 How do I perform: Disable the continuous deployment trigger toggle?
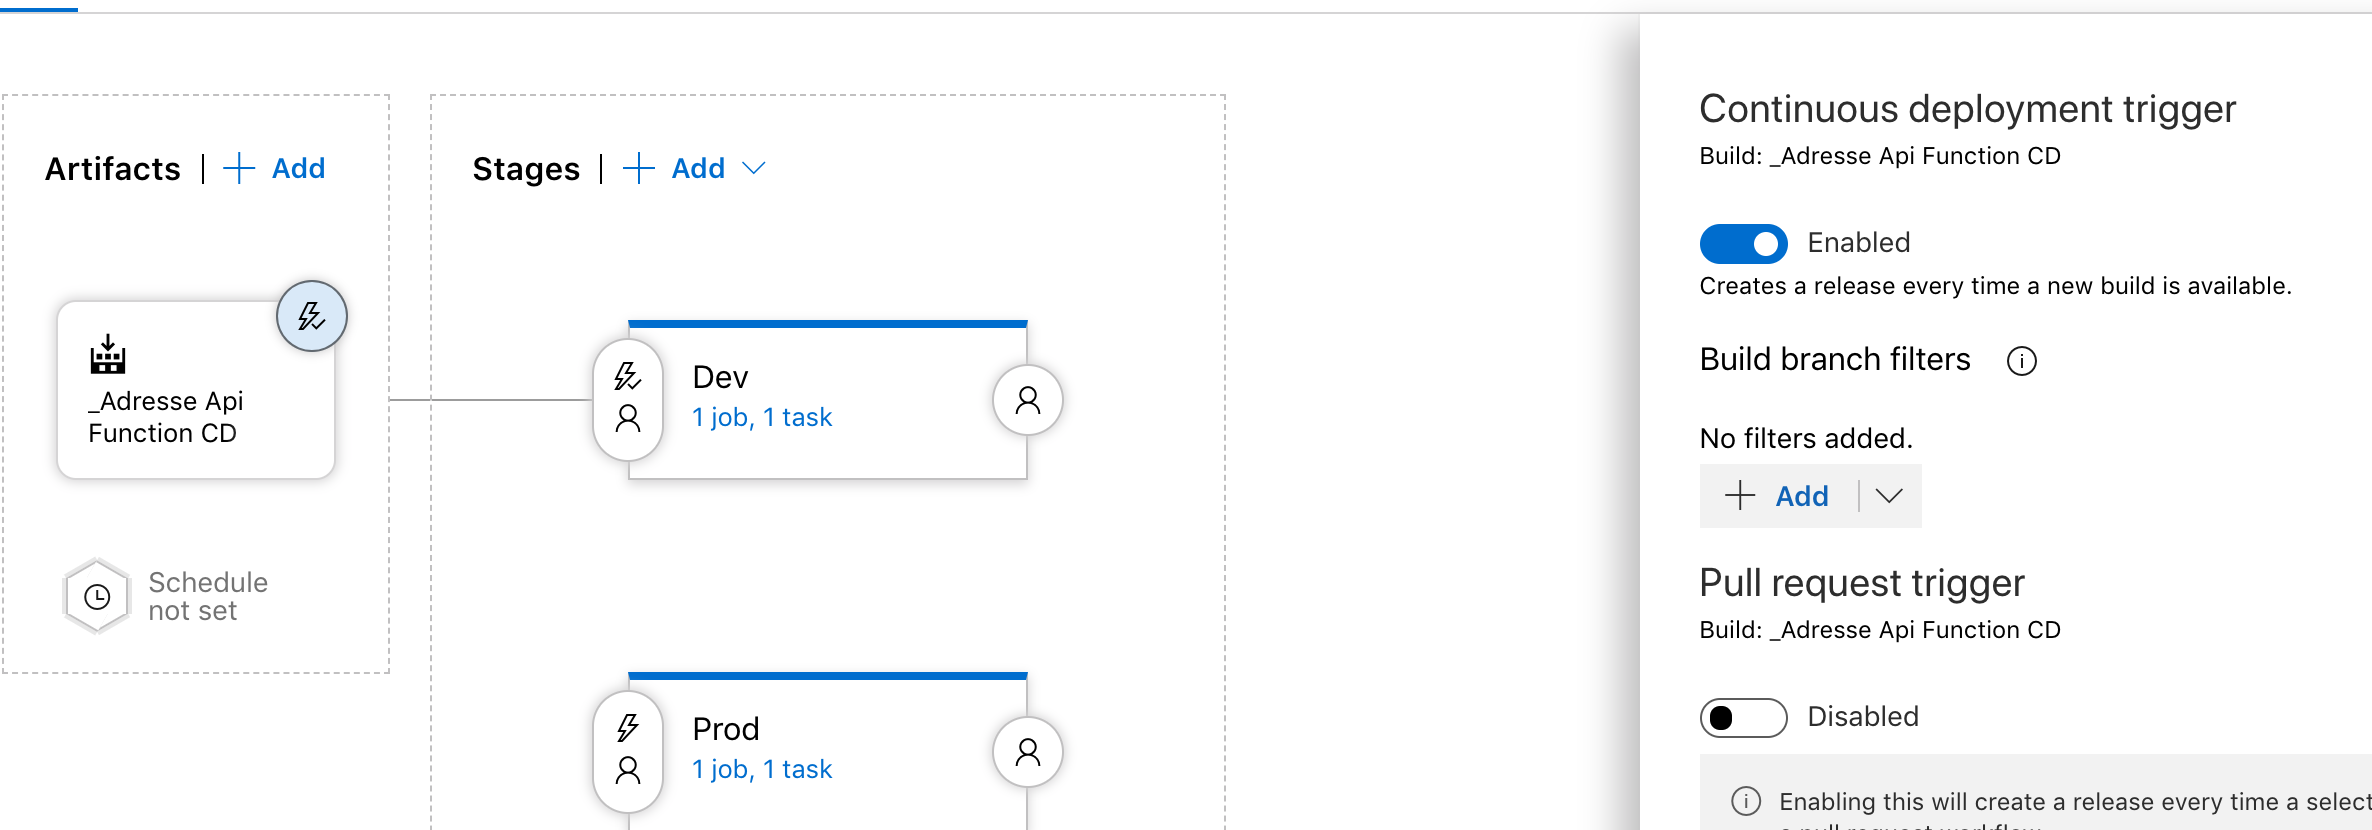(1743, 244)
